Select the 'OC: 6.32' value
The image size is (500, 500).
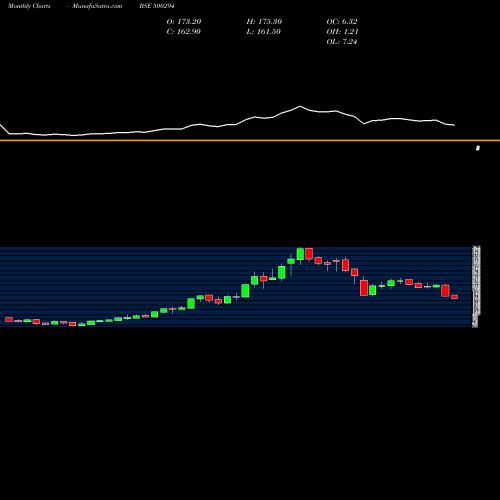[x=342, y=21]
